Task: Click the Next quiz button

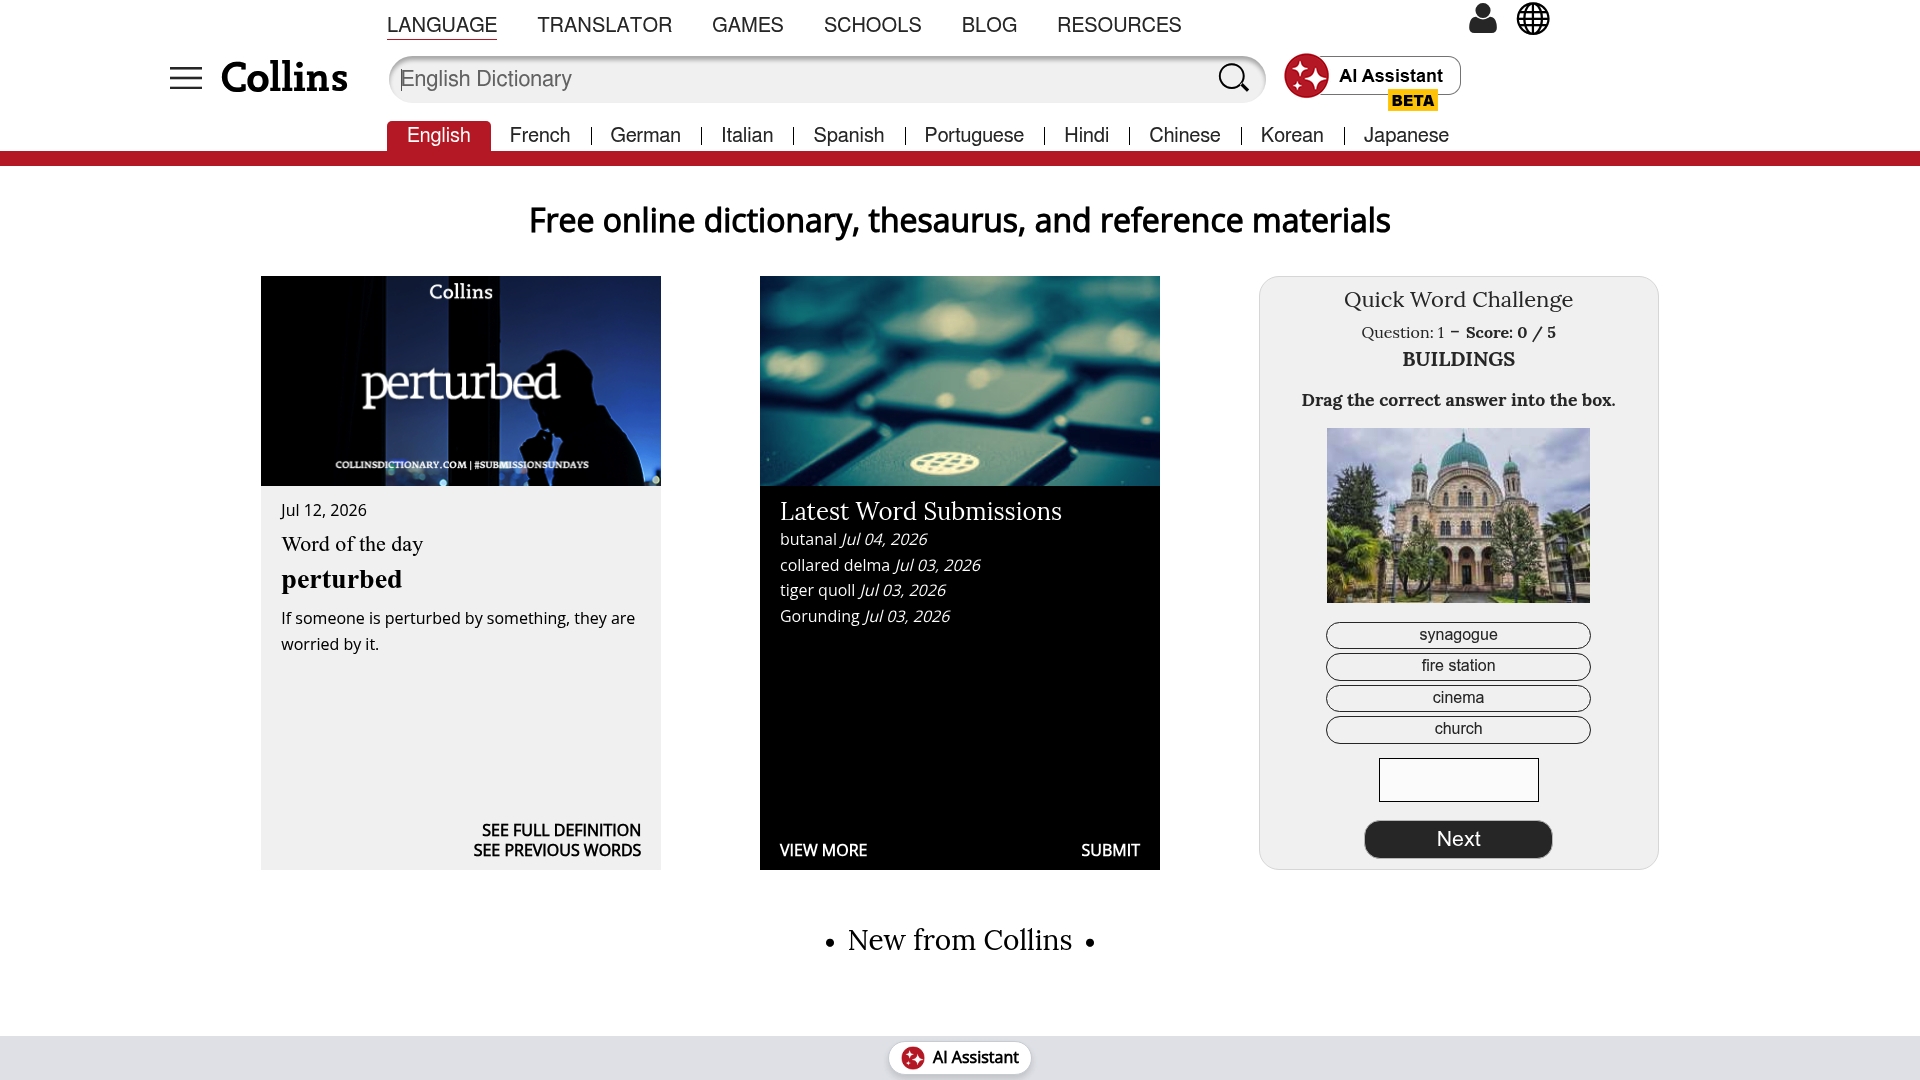Action: point(1458,839)
